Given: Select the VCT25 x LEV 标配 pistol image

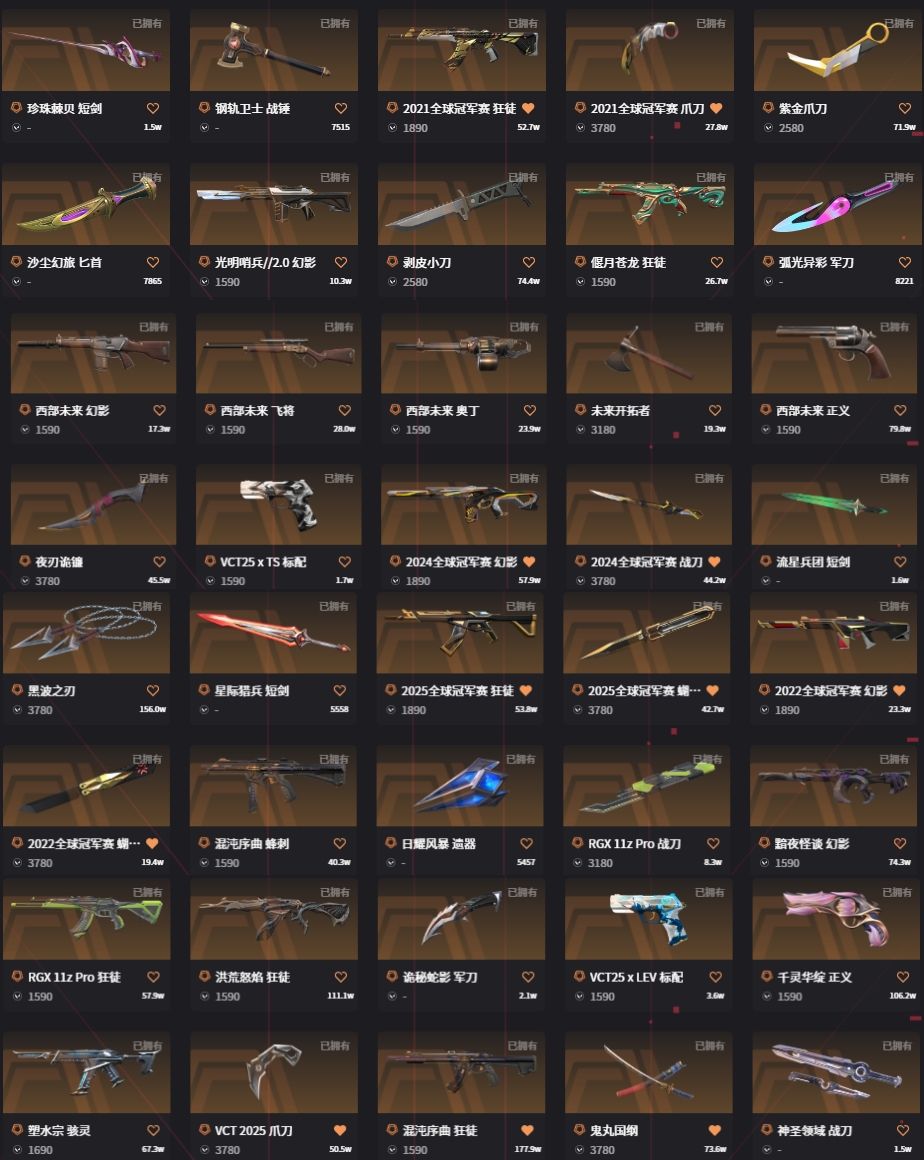Looking at the screenshot, I should pyautogui.click(x=649, y=920).
